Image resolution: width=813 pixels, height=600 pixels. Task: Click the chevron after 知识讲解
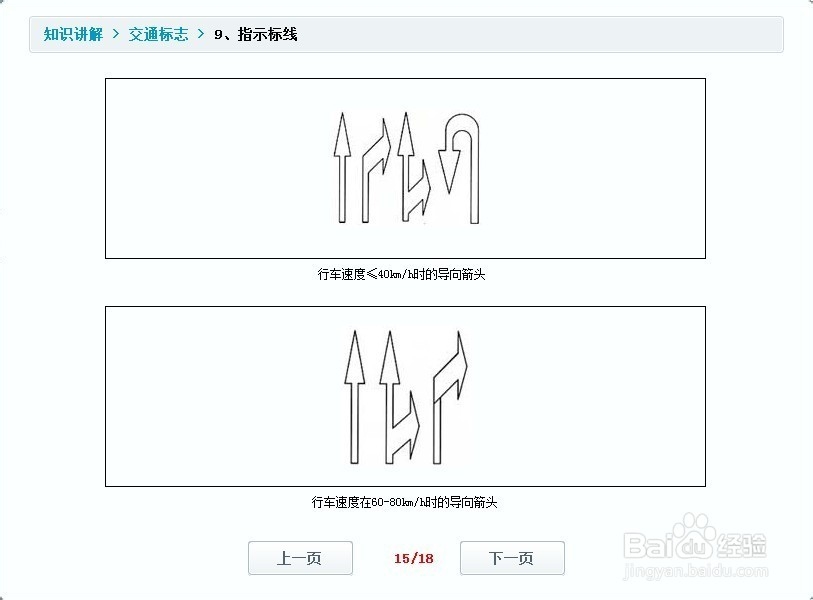tap(116, 34)
